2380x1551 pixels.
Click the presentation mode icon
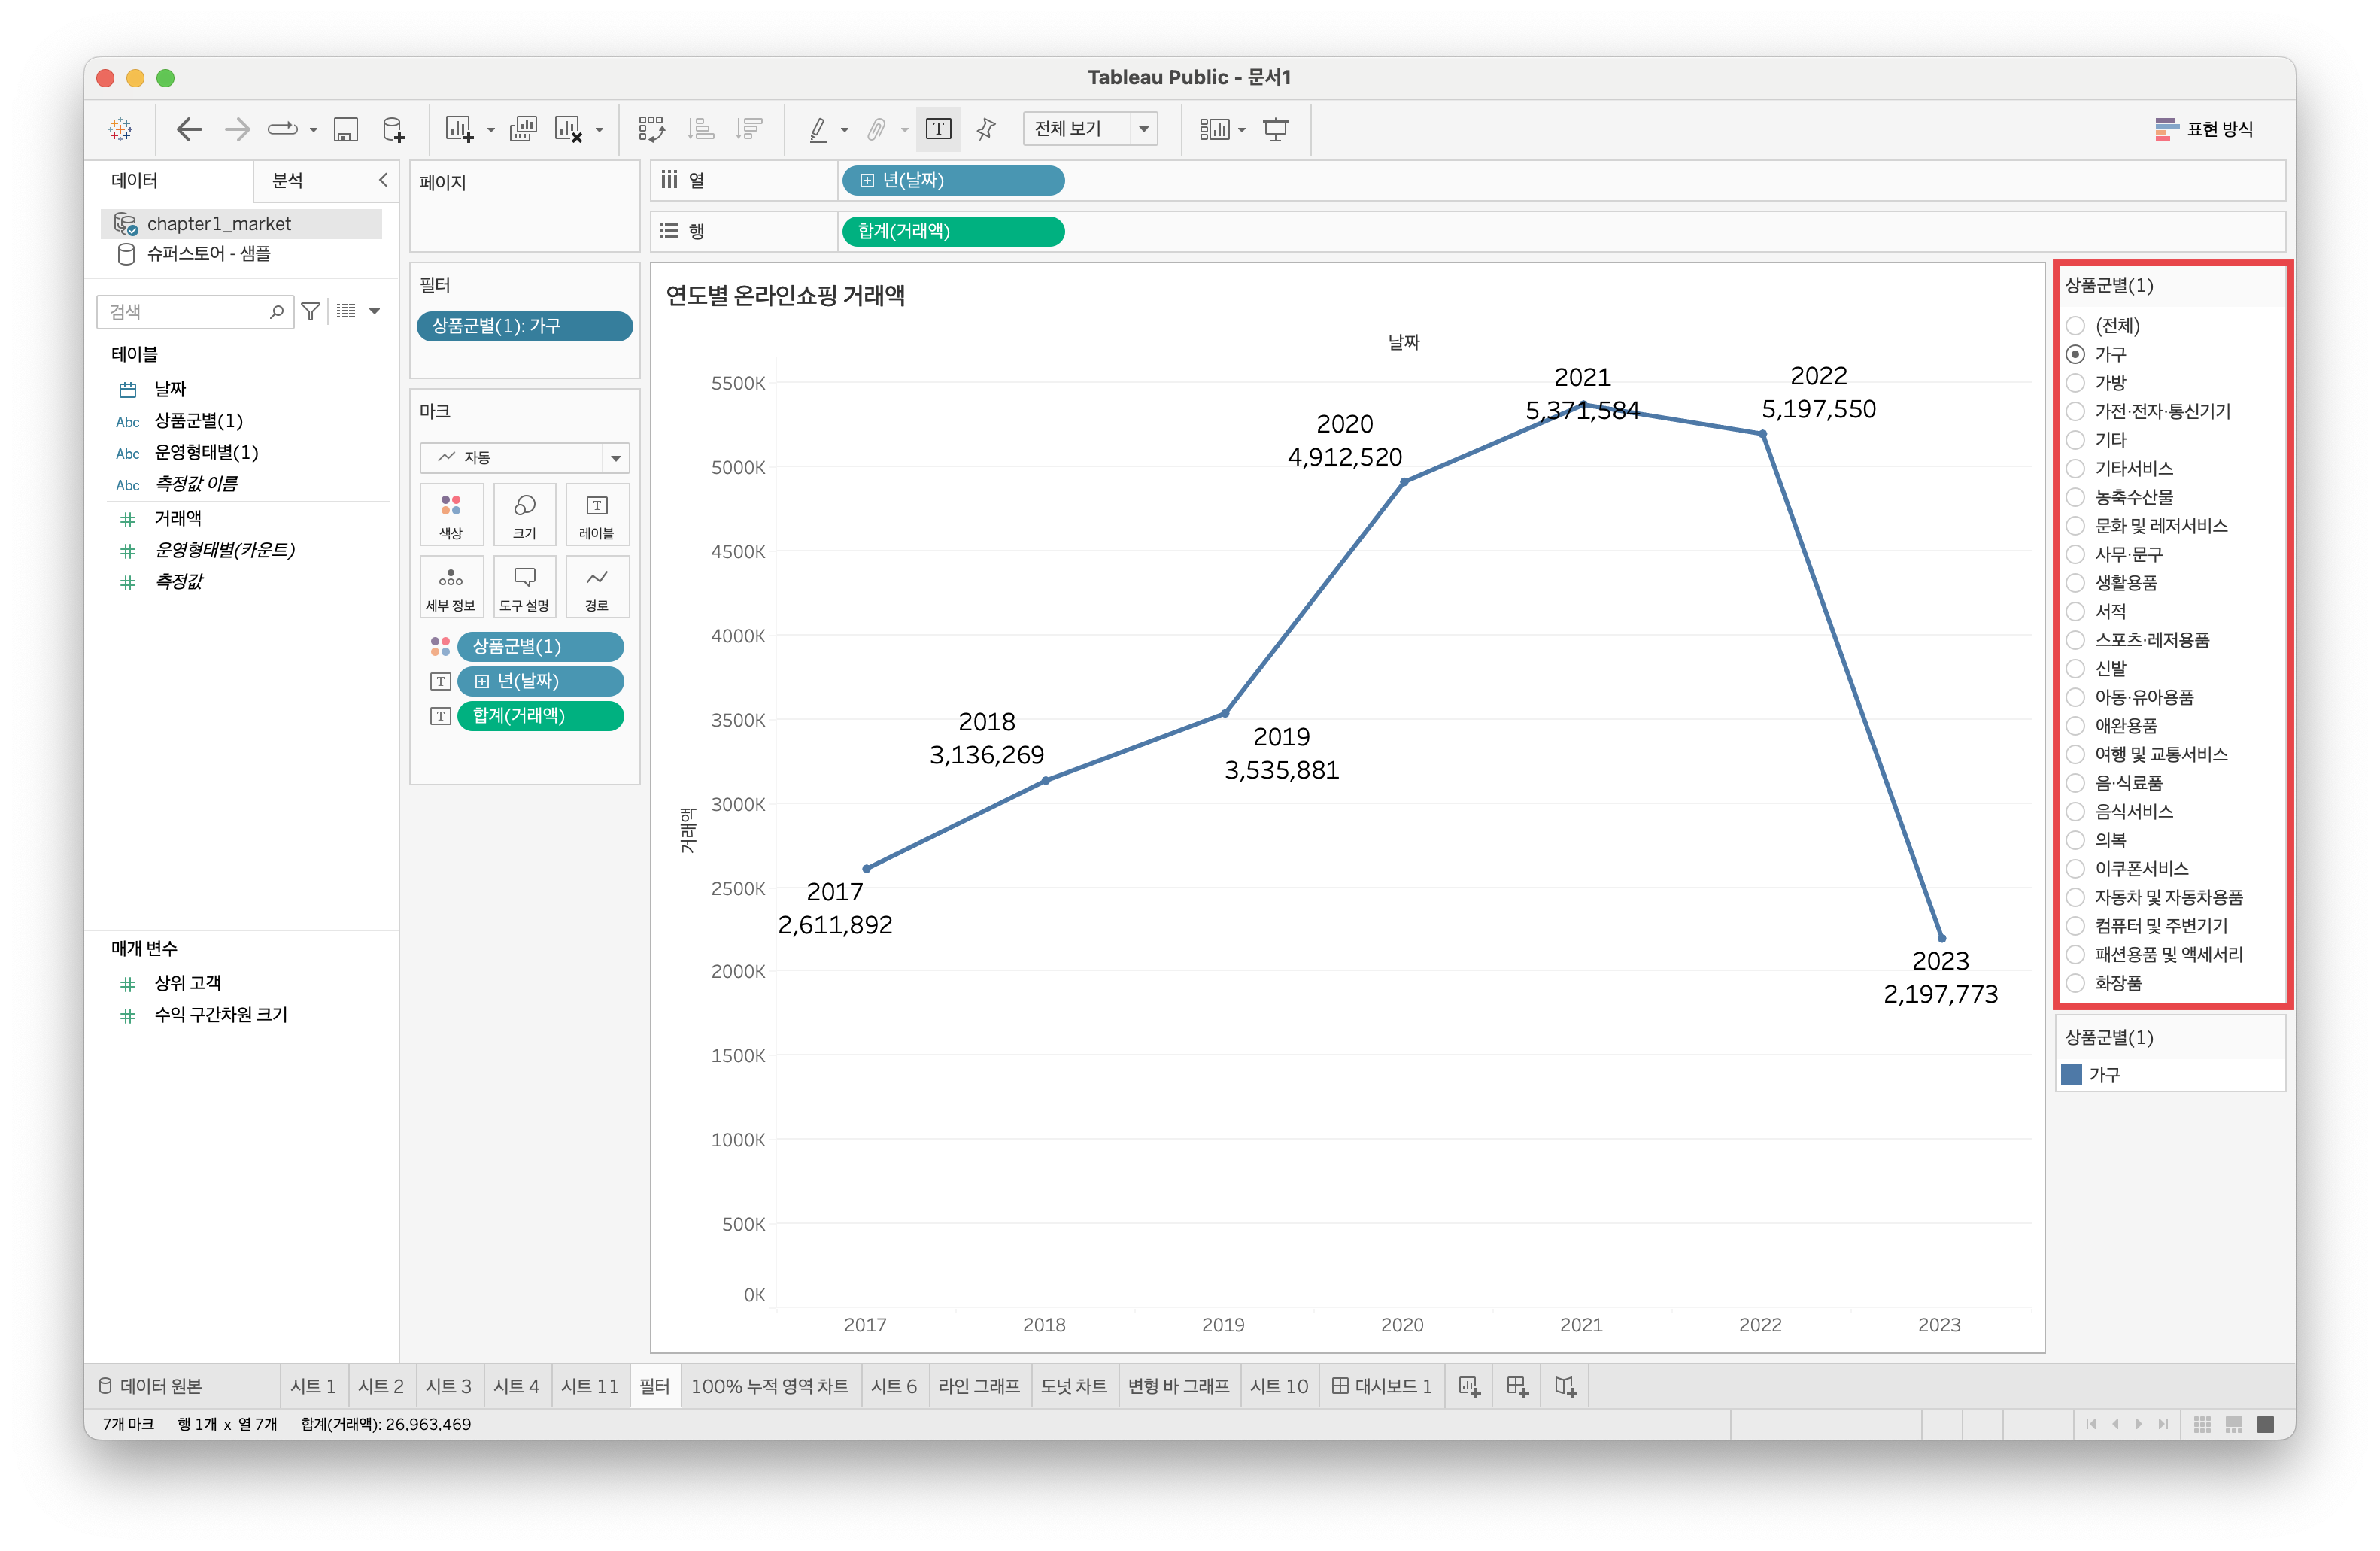(1276, 129)
